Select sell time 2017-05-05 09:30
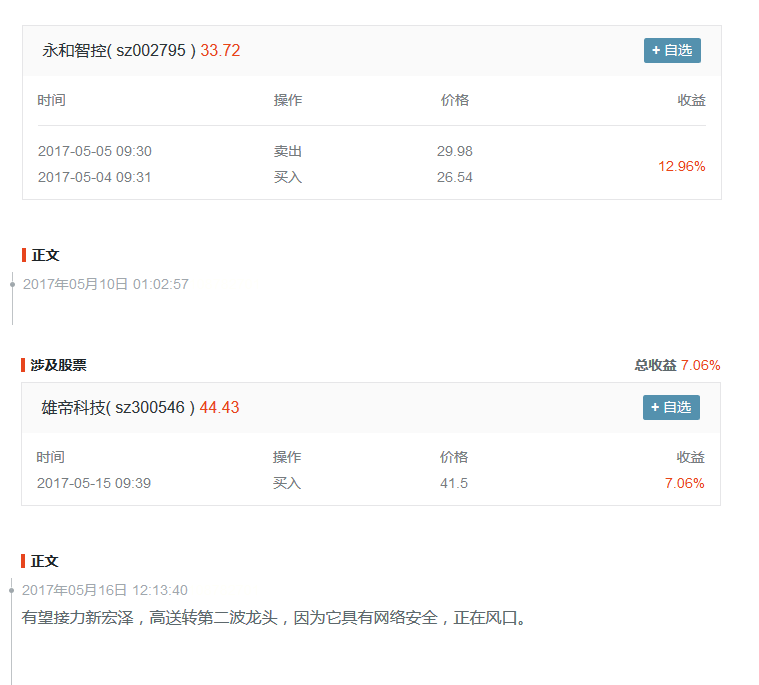 95,151
